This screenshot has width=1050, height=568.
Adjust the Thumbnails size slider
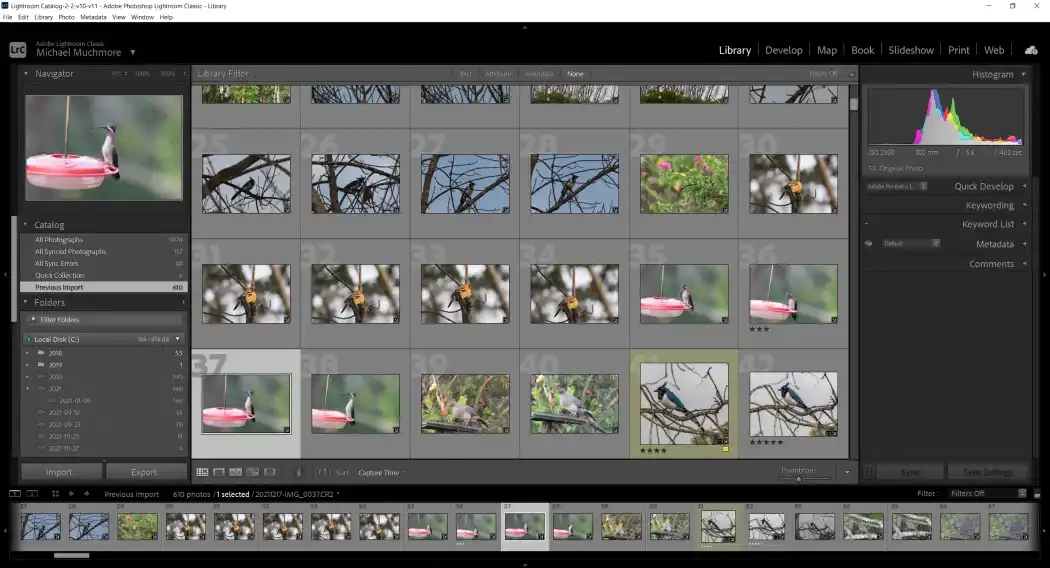click(798, 477)
